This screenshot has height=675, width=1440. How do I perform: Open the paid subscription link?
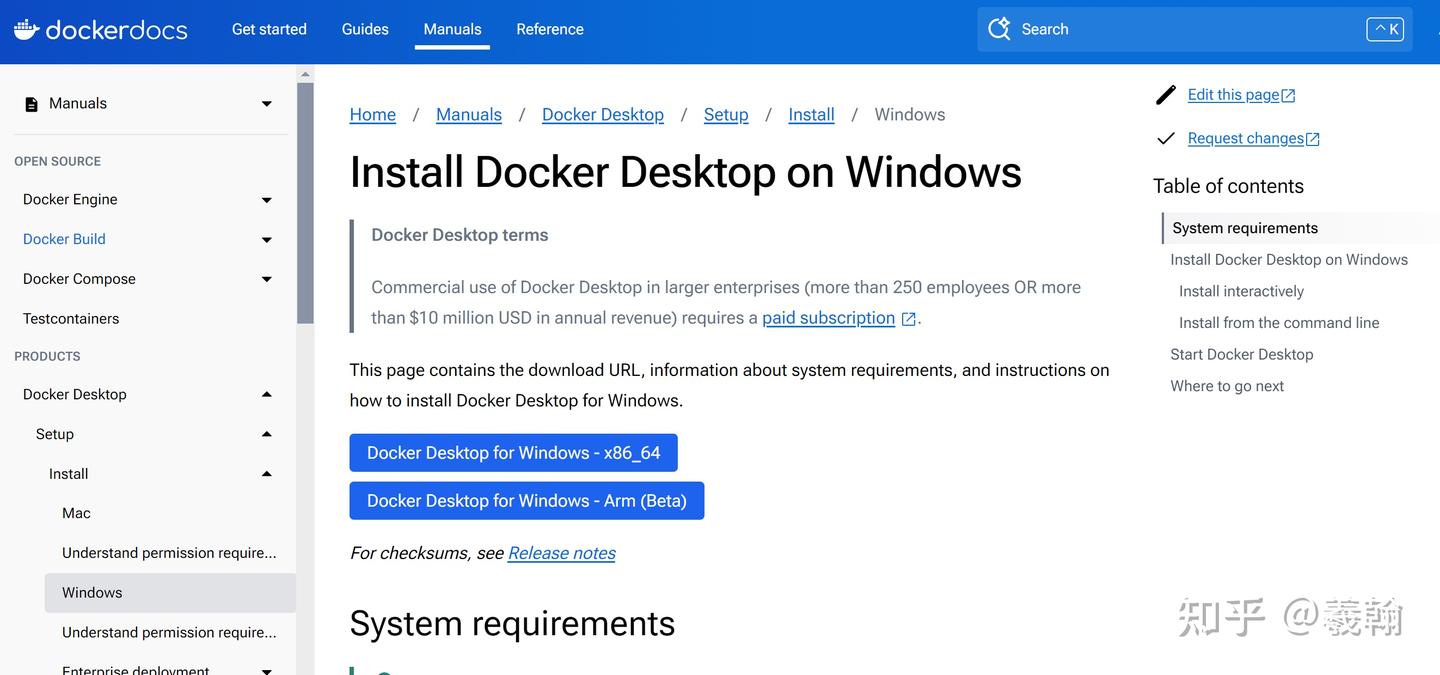829,318
